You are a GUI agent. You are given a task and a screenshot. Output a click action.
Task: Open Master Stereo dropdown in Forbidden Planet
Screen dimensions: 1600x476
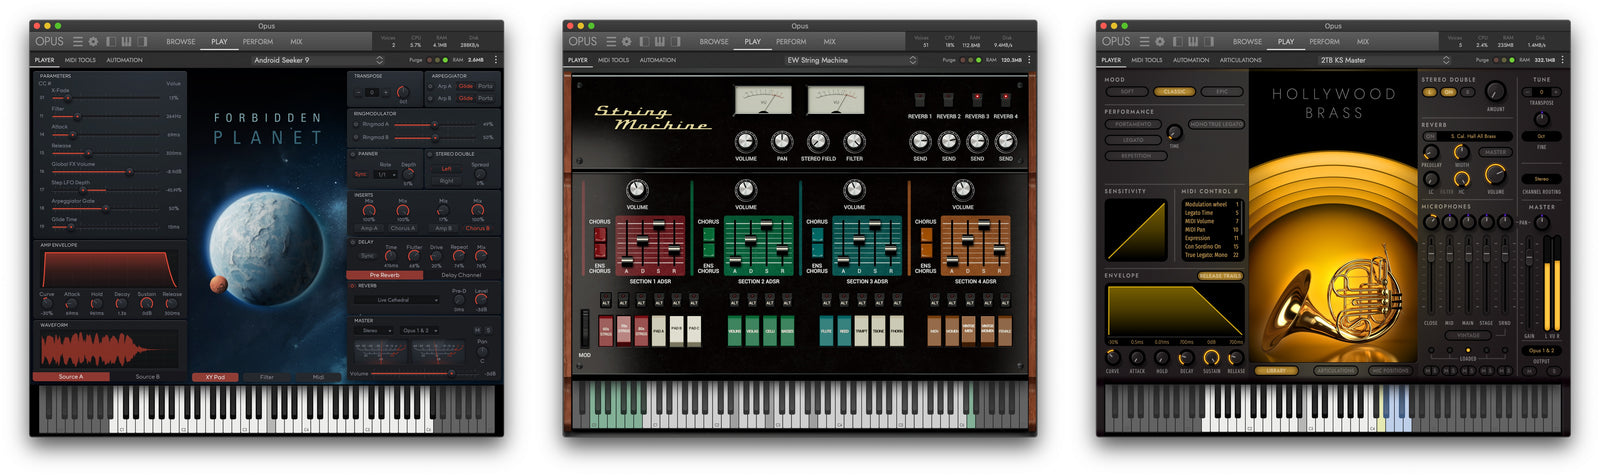(374, 330)
